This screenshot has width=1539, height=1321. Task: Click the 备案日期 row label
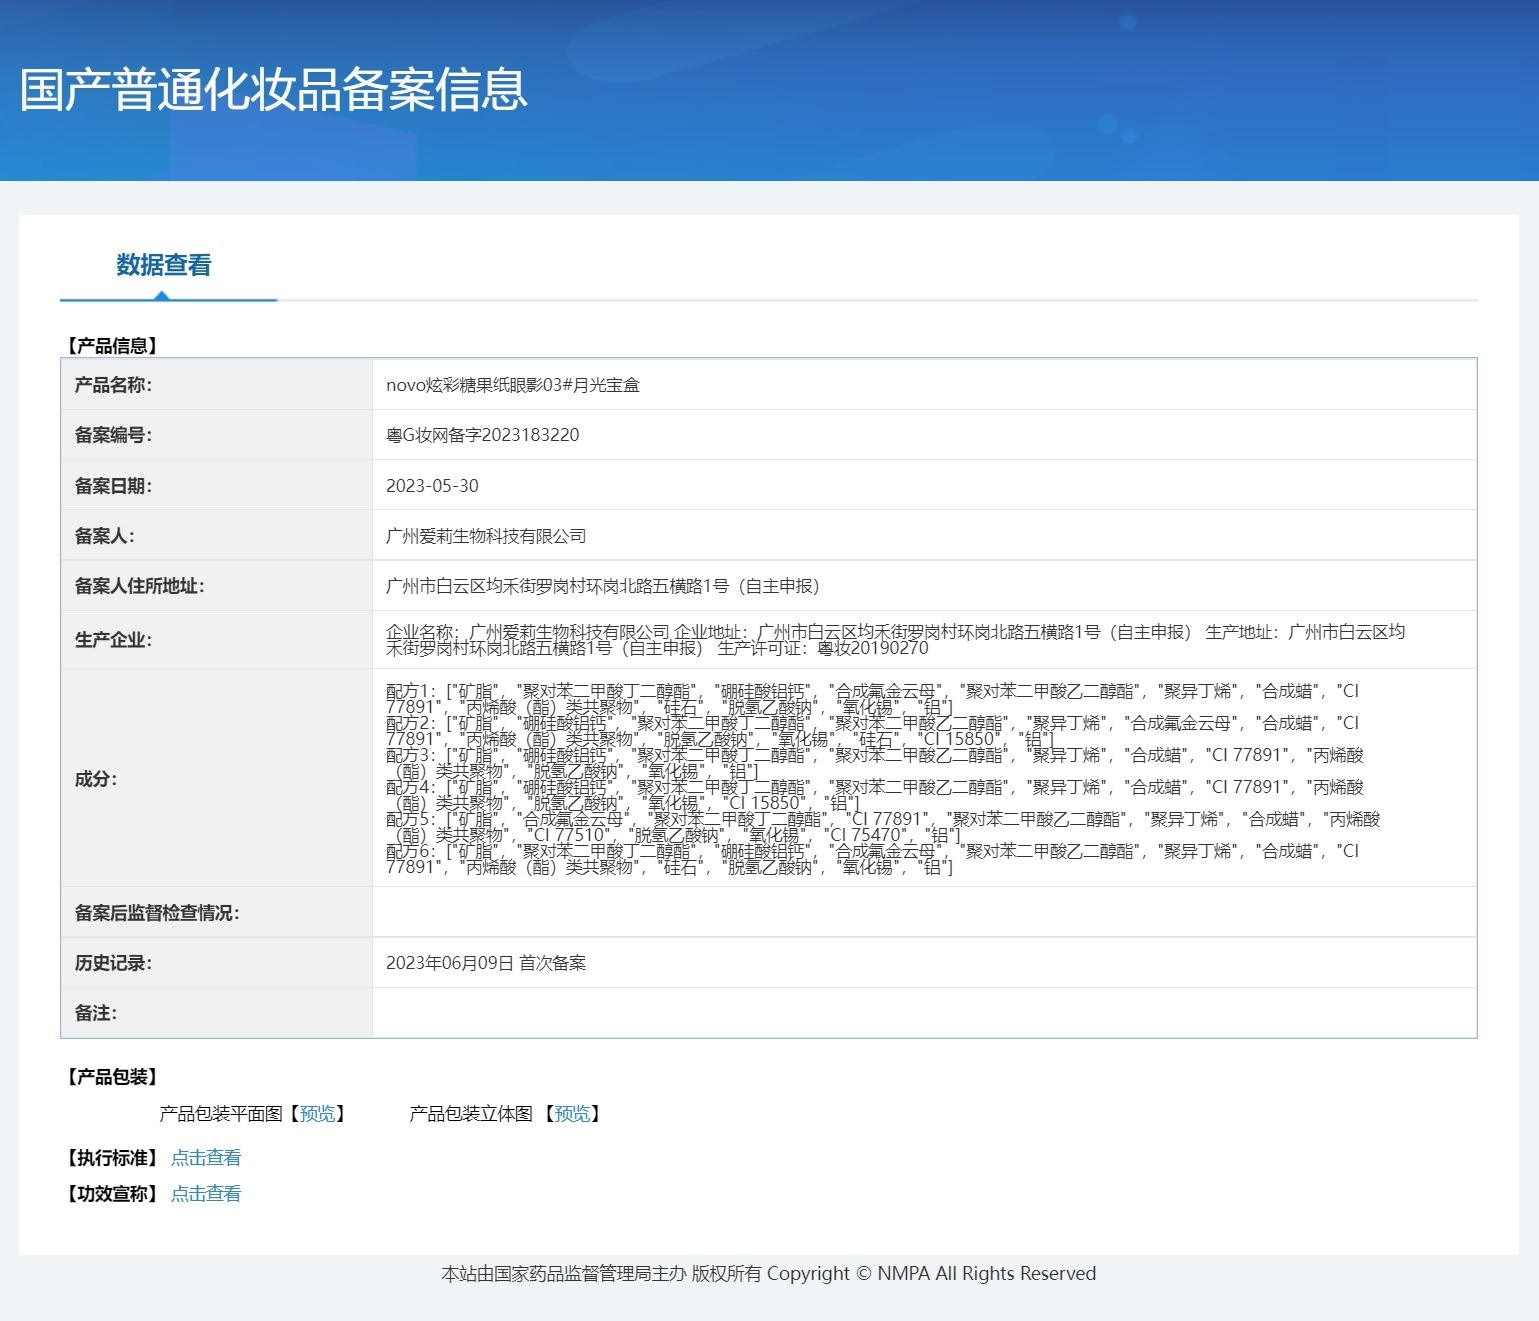click(113, 486)
